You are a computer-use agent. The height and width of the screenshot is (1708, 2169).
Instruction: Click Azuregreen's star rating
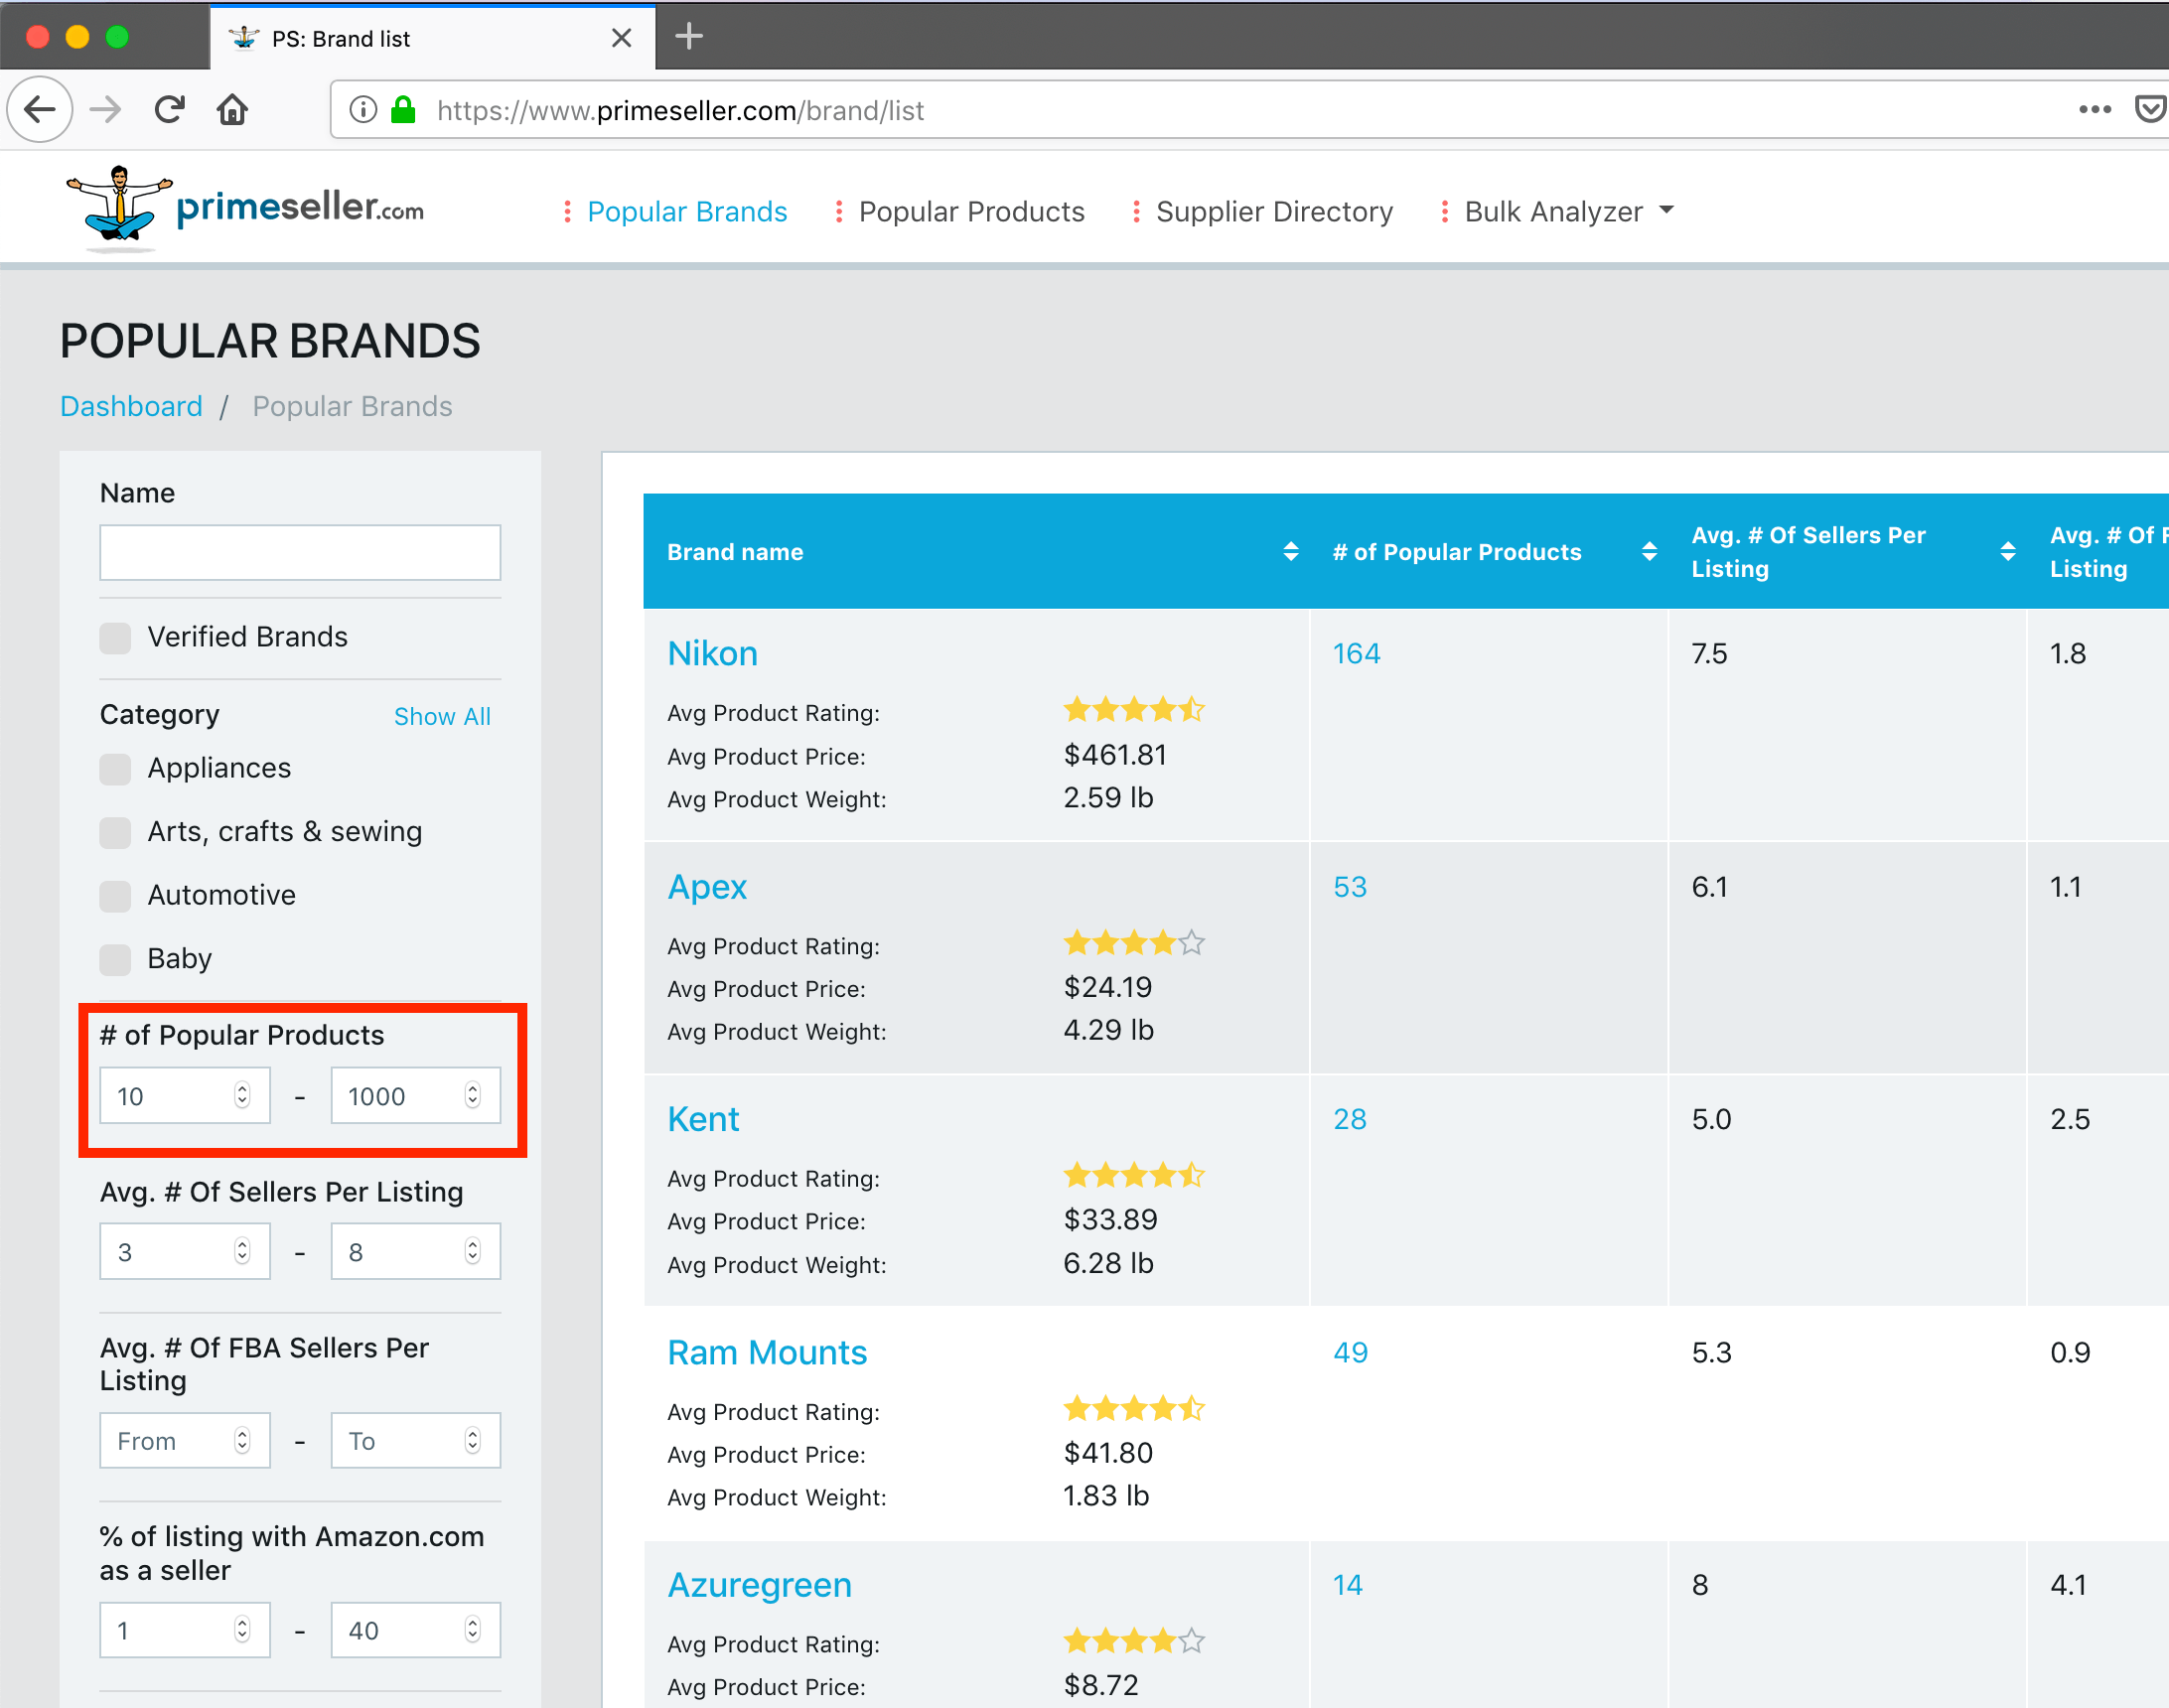(1134, 1641)
